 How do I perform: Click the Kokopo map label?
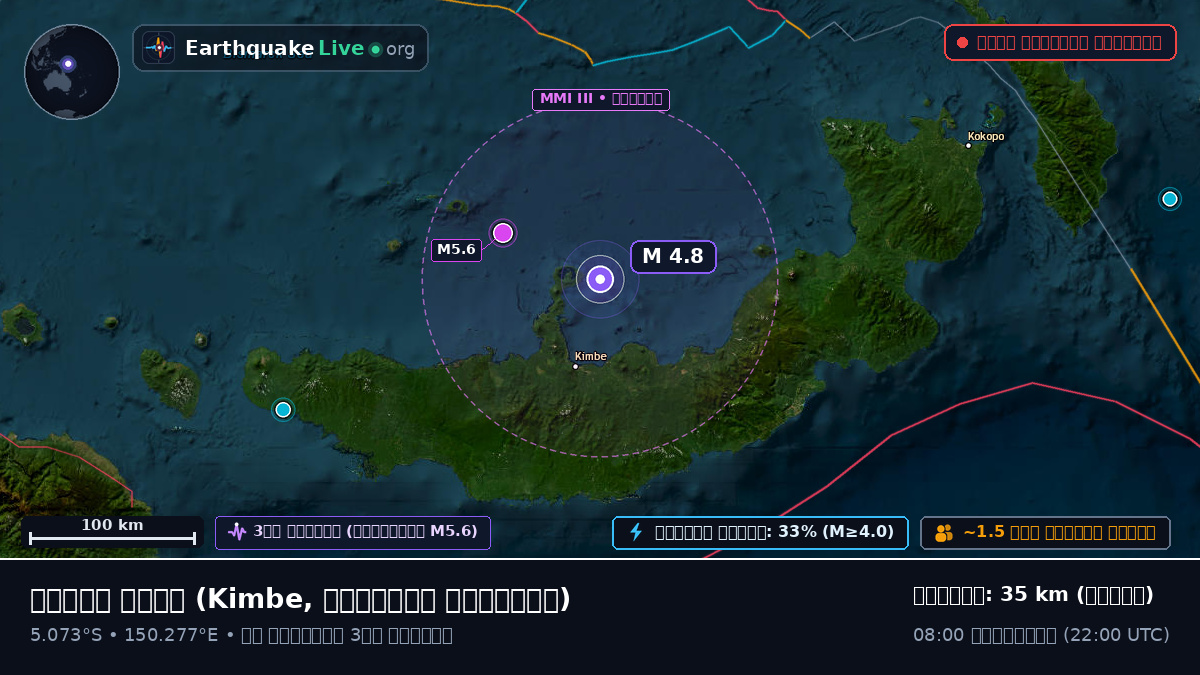(x=986, y=136)
